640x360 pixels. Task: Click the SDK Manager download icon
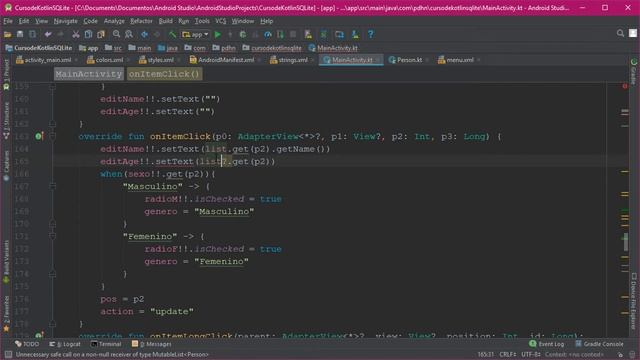[355, 35]
